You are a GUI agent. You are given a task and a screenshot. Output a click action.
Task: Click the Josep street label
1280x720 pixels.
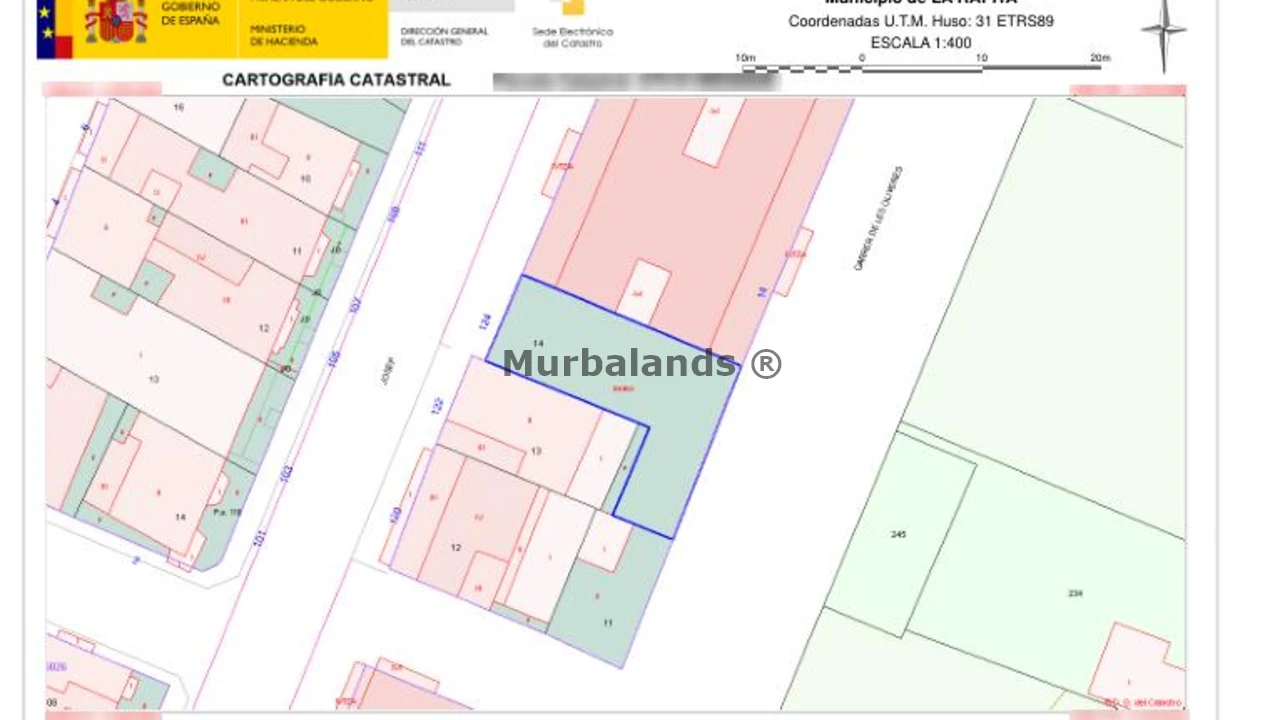(x=390, y=370)
